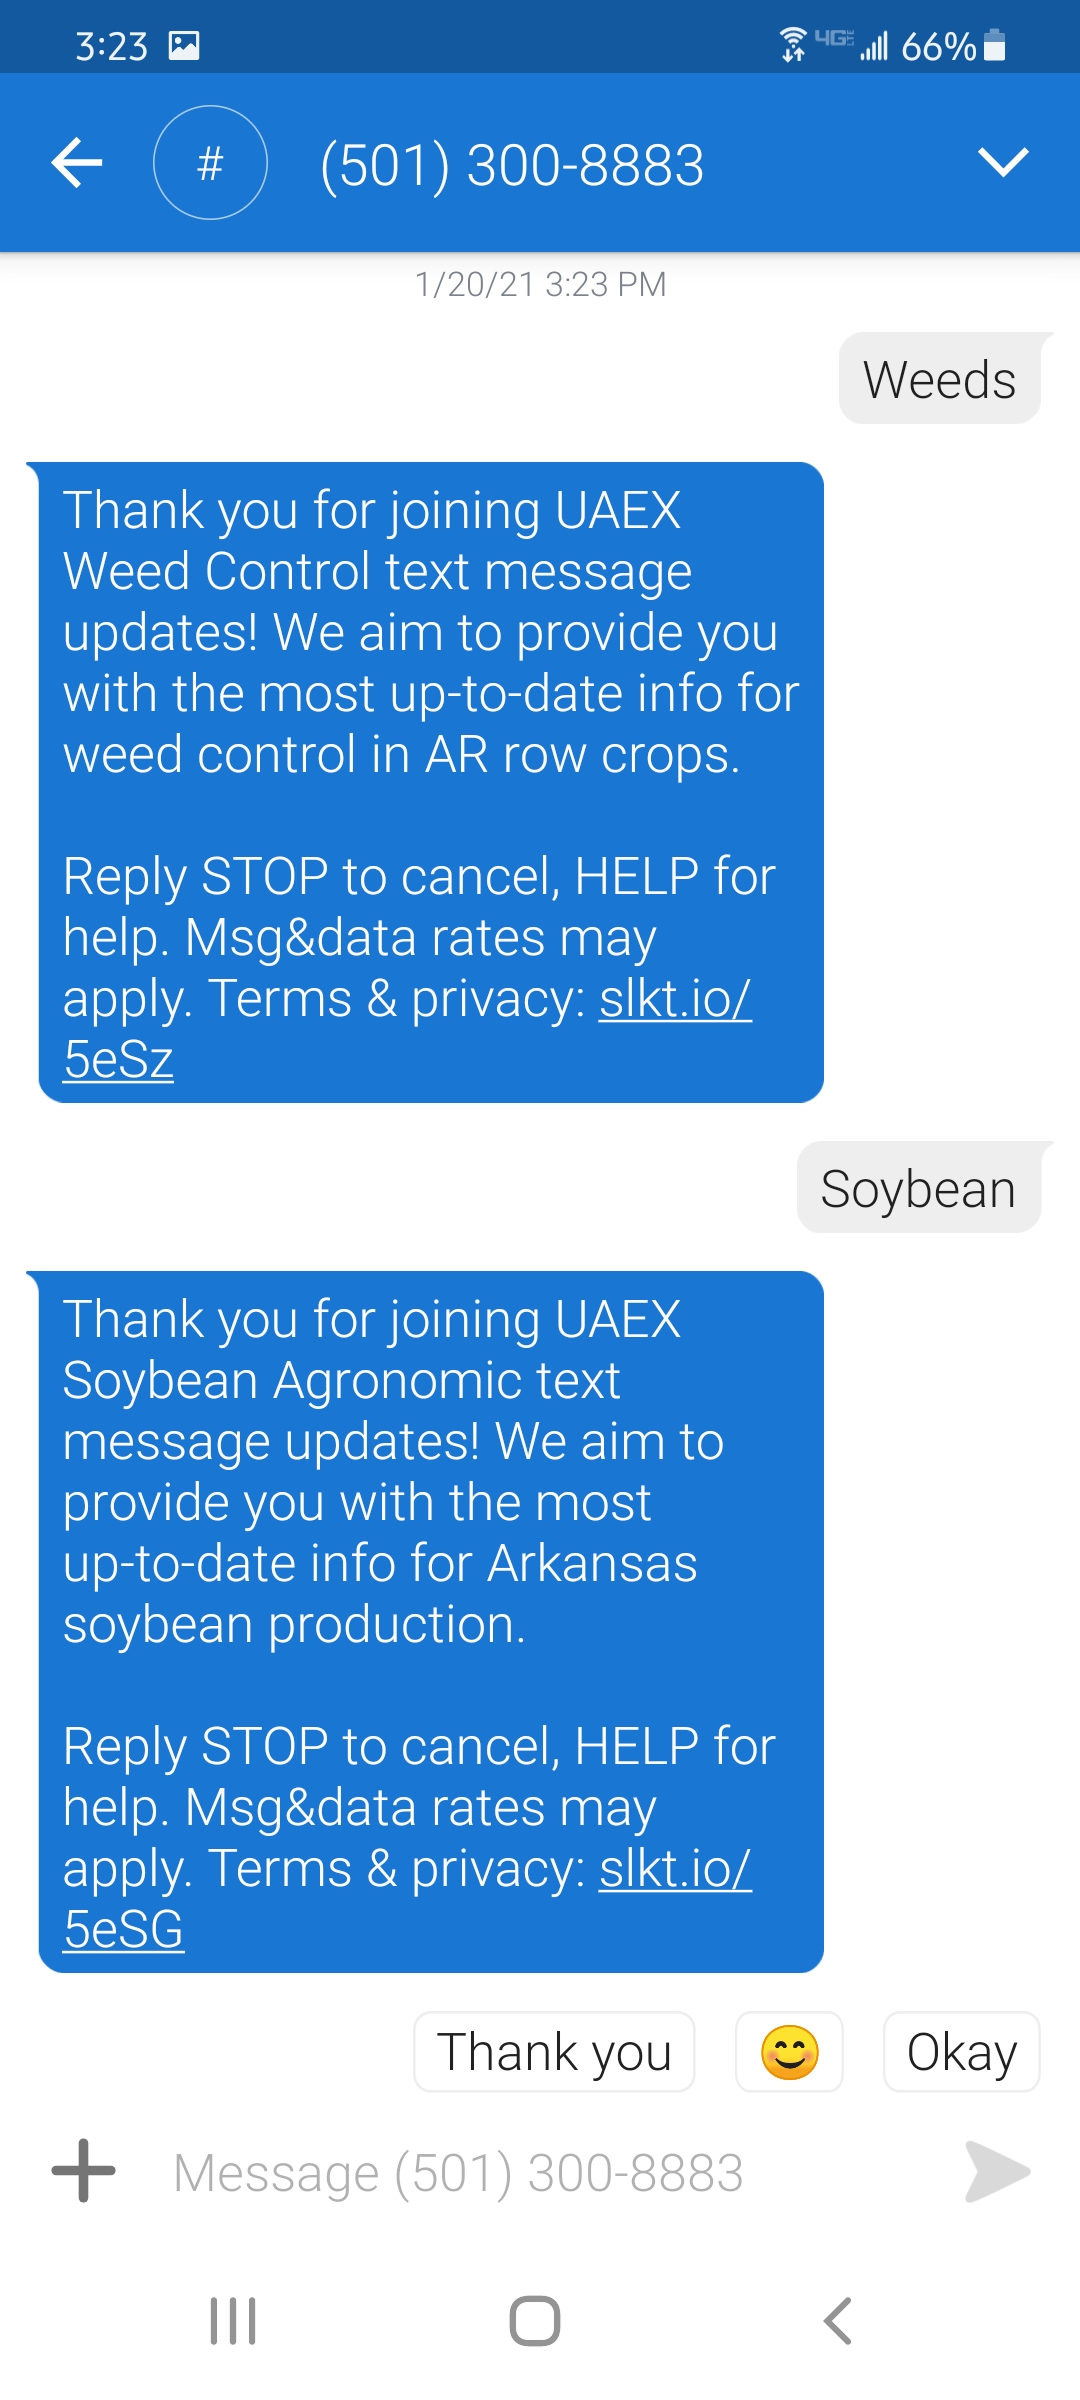The height and width of the screenshot is (2400, 1080).
Task: Tap the Android navigation back button
Action: tap(838, 2320)
